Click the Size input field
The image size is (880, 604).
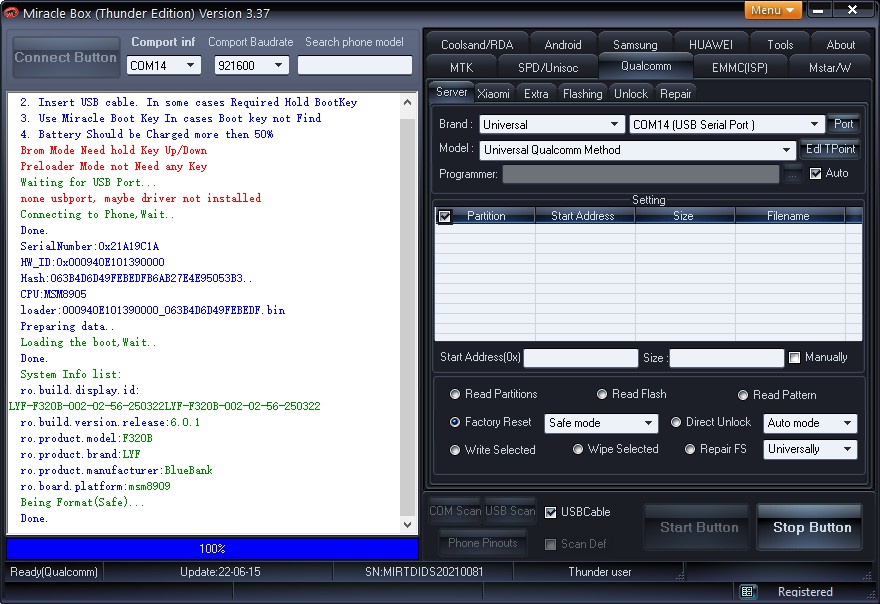tap(727, 358)
